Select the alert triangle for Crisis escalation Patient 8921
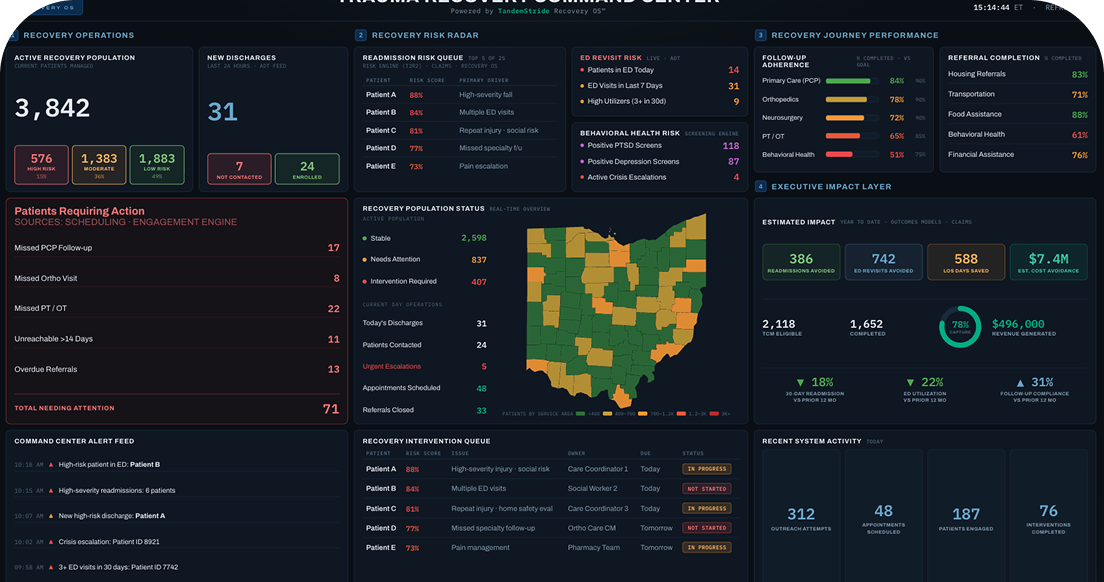This screenshot has width=1104, height=582. [51, 542]
